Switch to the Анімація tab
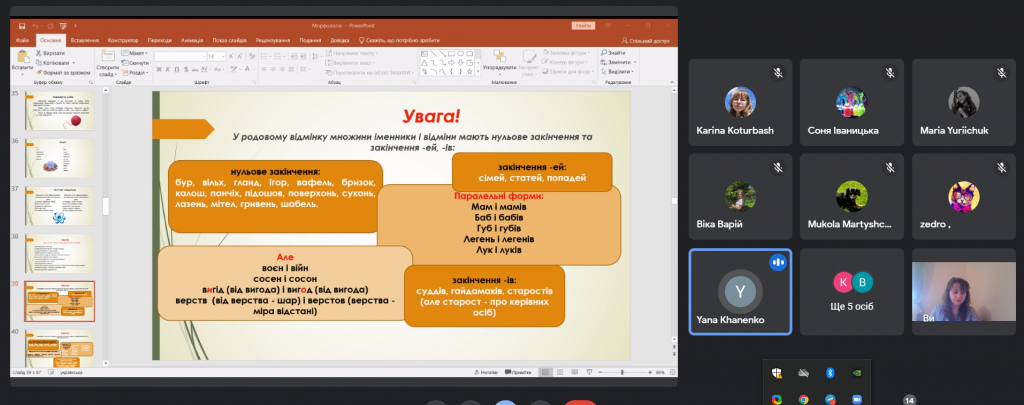 (x=192, y=40)
